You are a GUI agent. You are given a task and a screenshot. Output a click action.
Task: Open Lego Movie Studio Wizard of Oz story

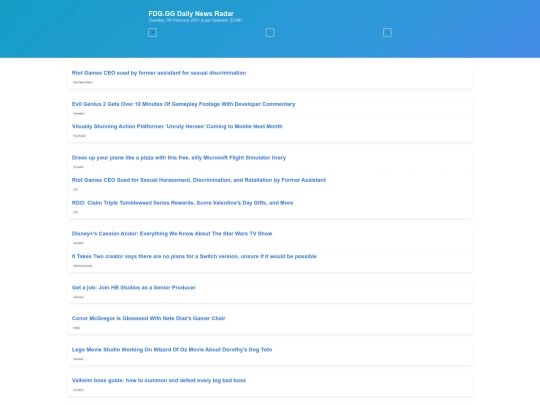coord(172,350)
